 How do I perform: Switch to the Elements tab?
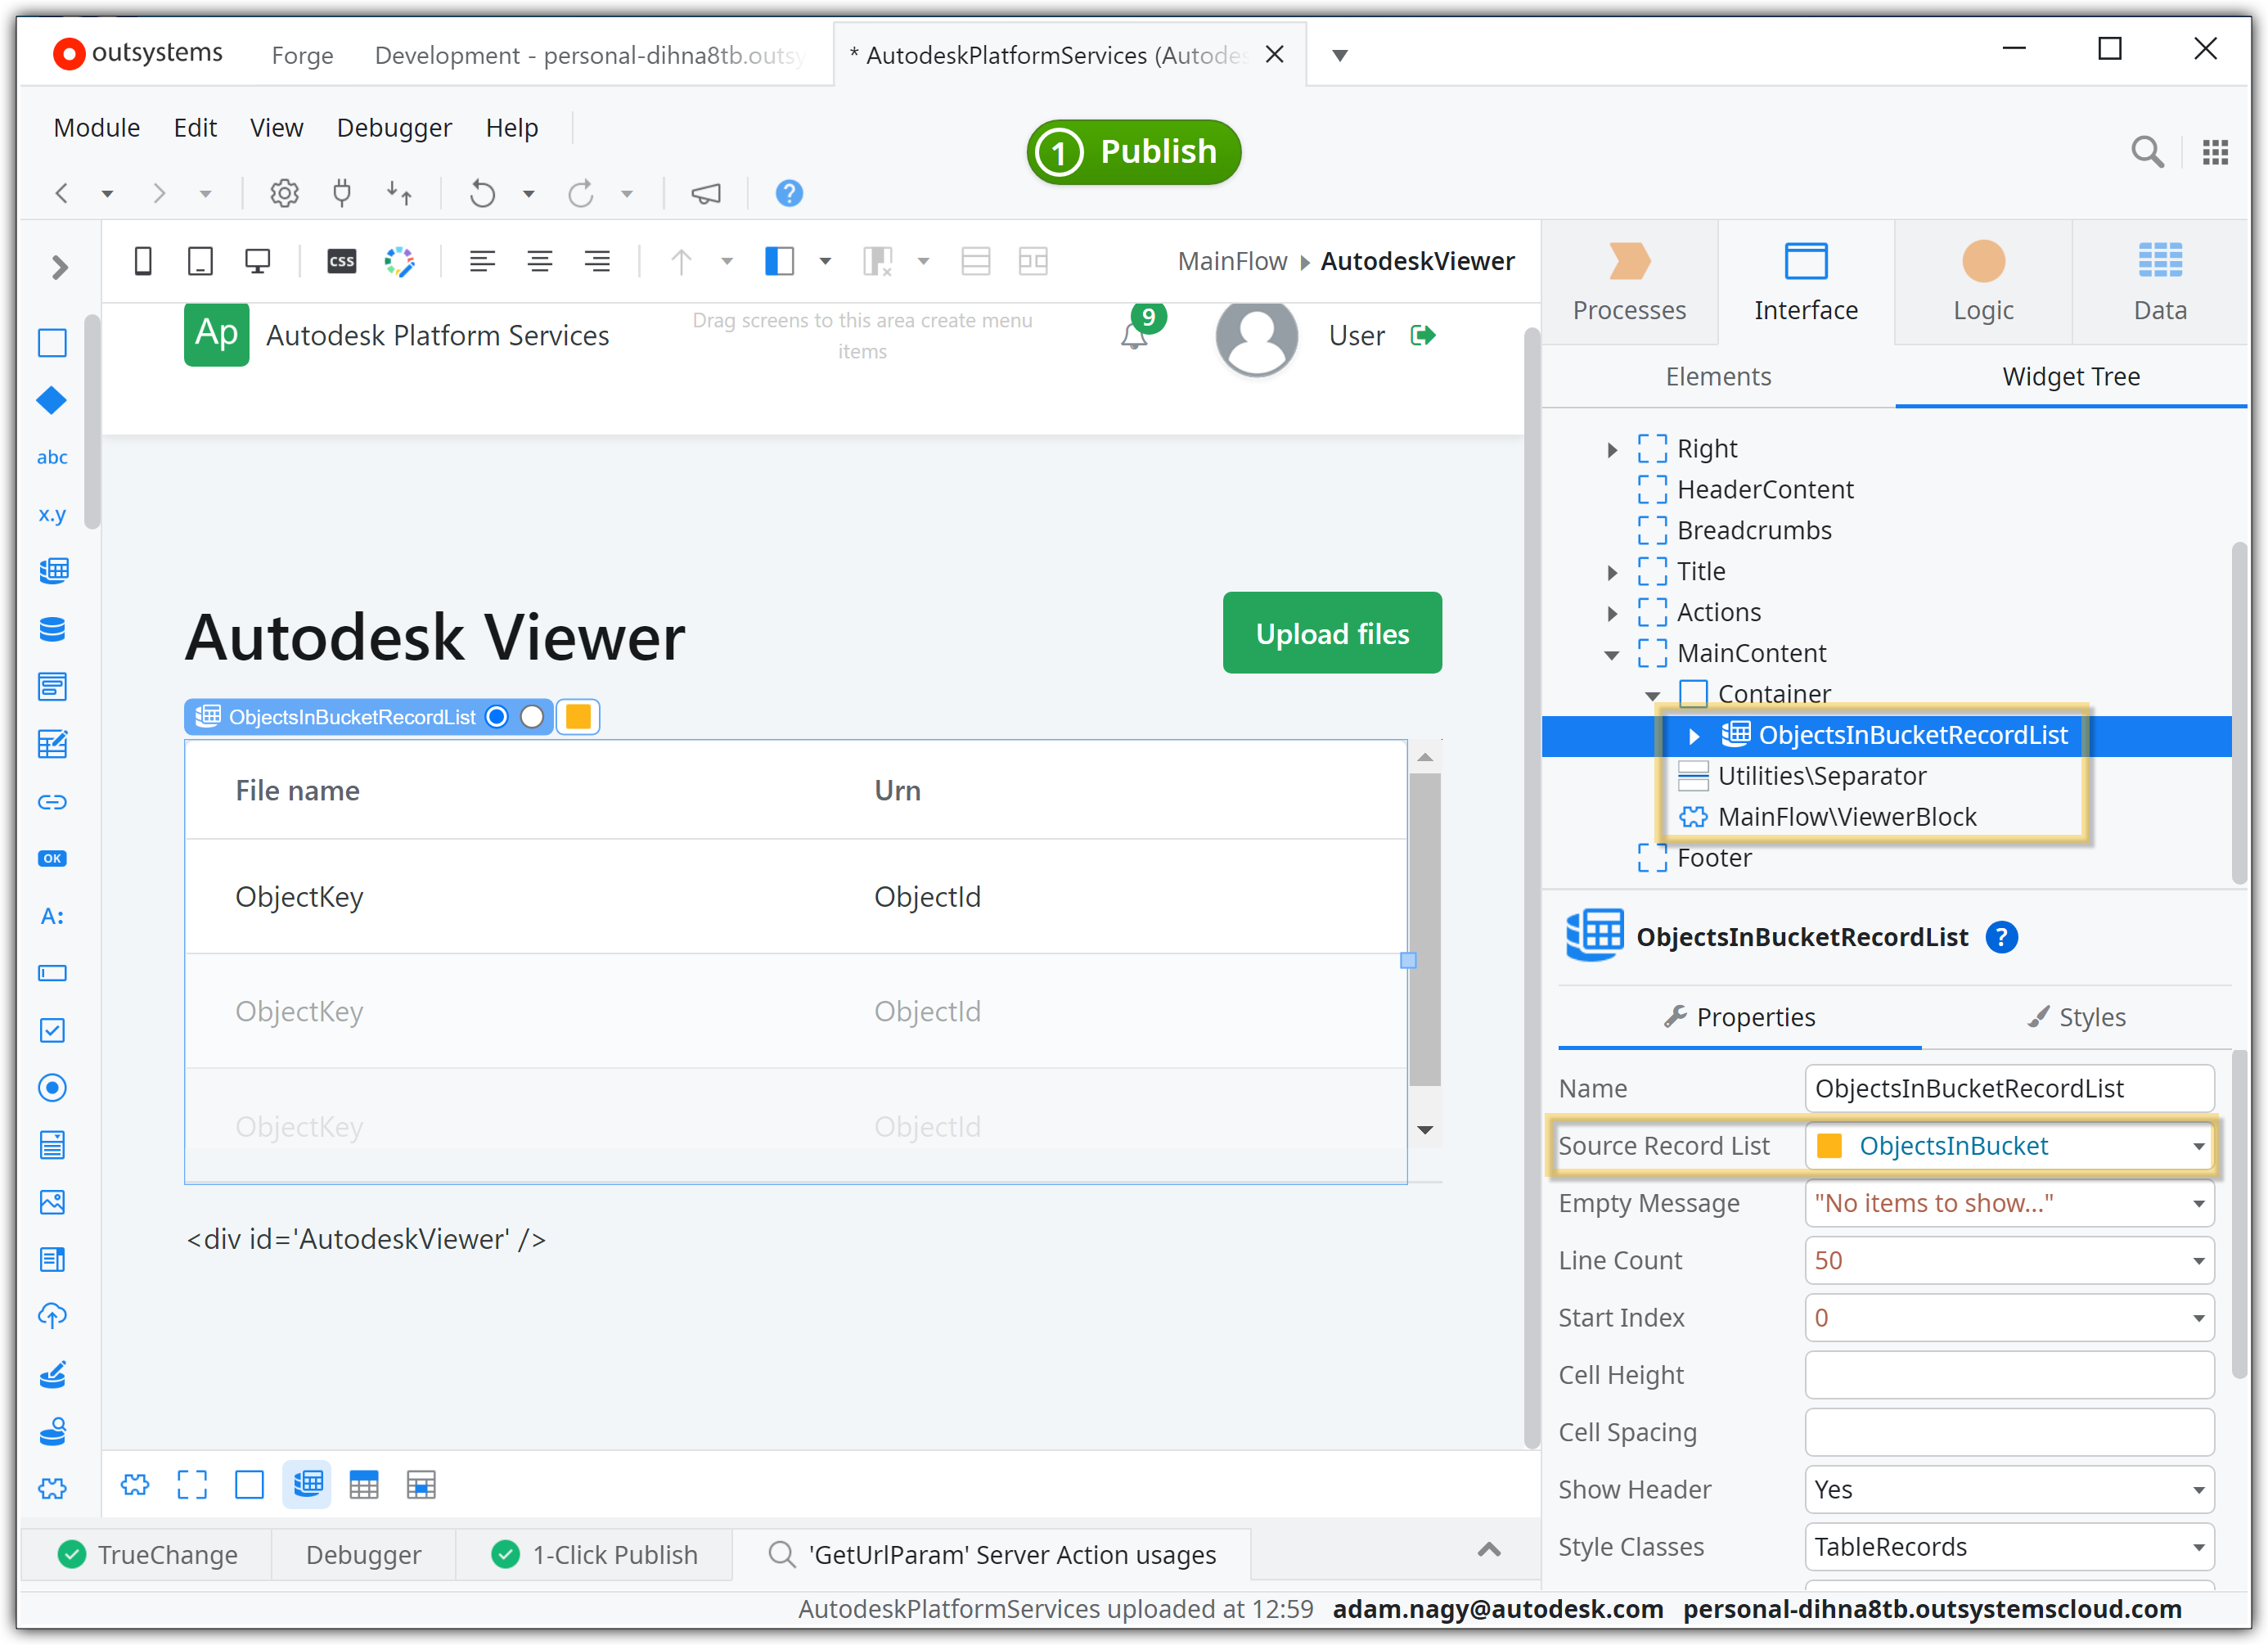[1718, 377]
